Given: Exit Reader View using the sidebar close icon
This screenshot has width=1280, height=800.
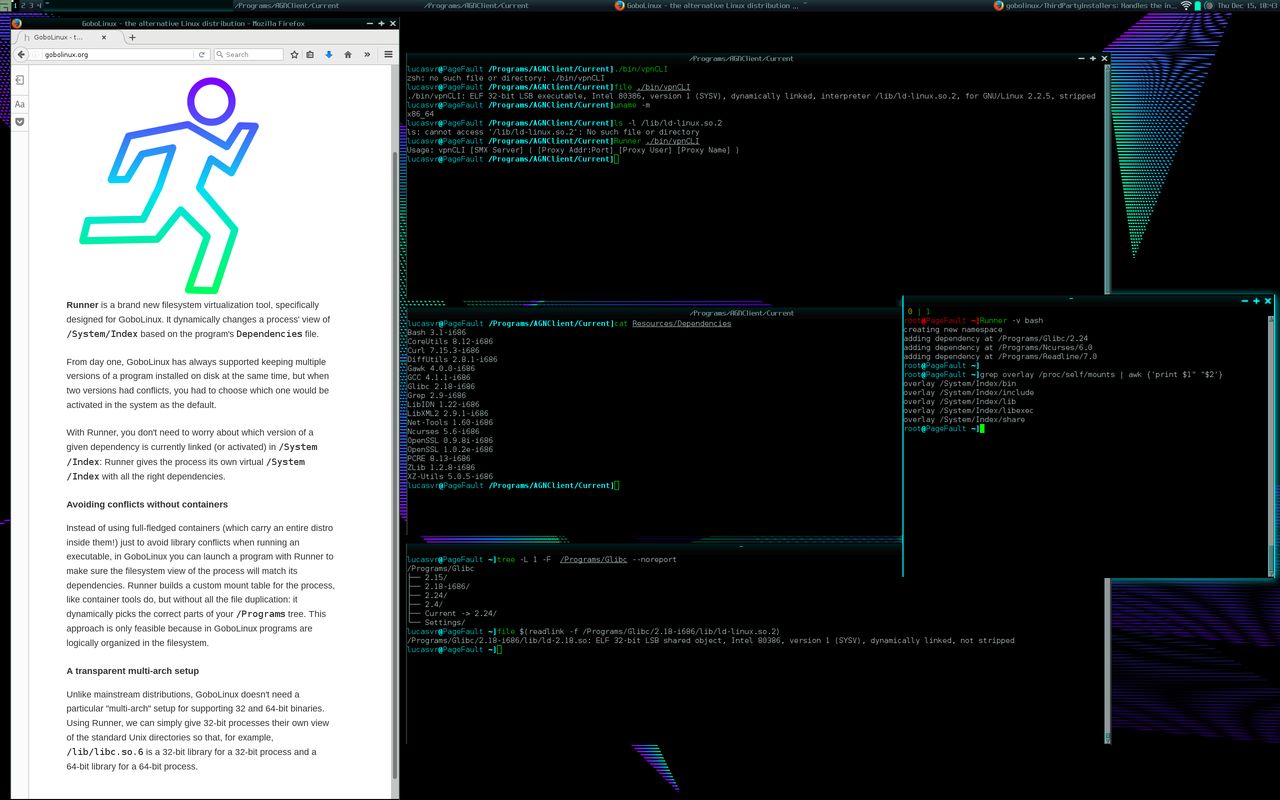Looking at the screenshot, I should (x=19, y=81).
